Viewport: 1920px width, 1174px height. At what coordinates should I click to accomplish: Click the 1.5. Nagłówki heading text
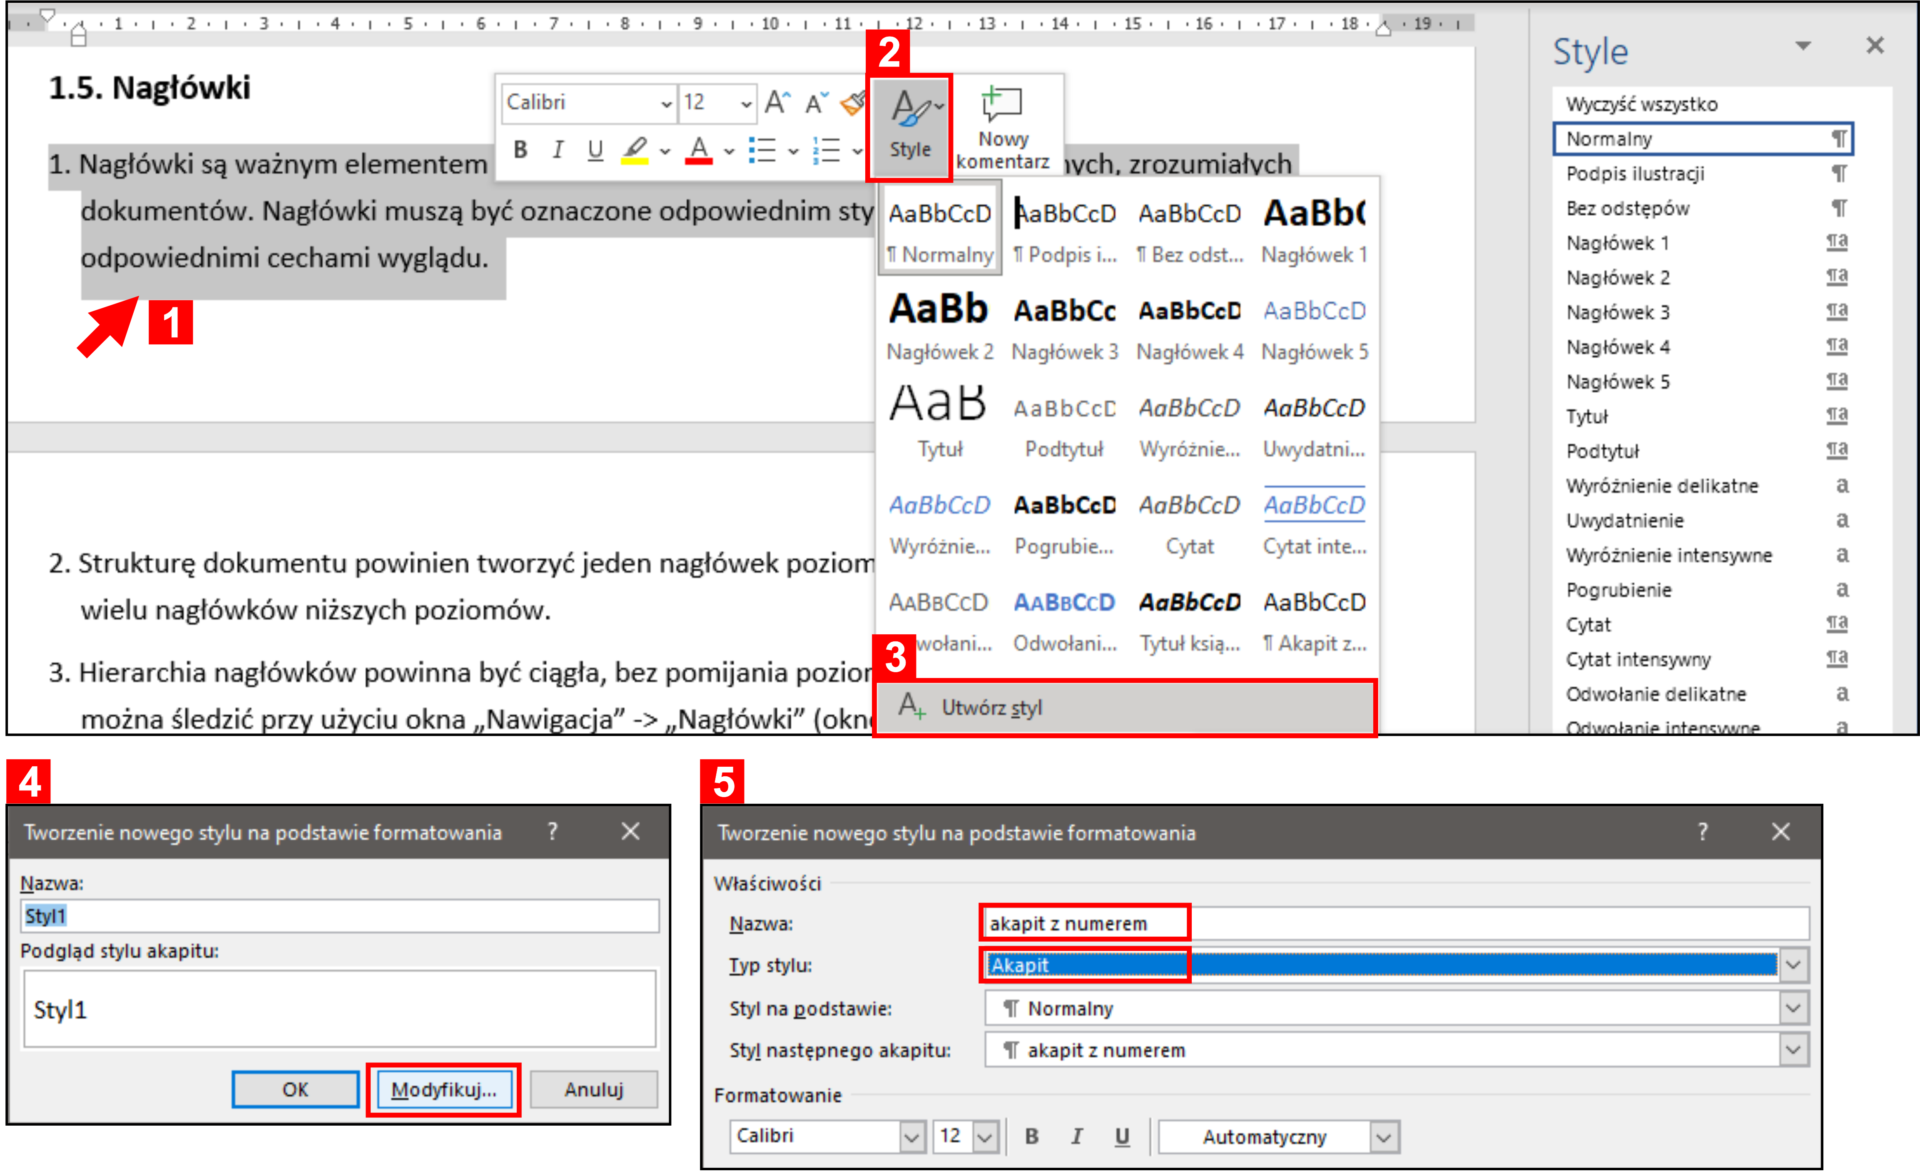click(150, 87)
